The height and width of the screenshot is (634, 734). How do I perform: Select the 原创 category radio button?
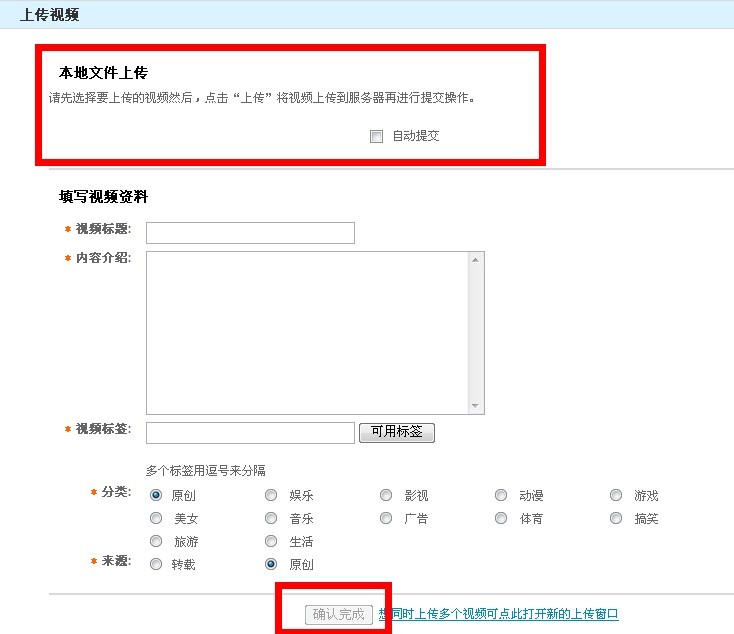coord(156,495)
